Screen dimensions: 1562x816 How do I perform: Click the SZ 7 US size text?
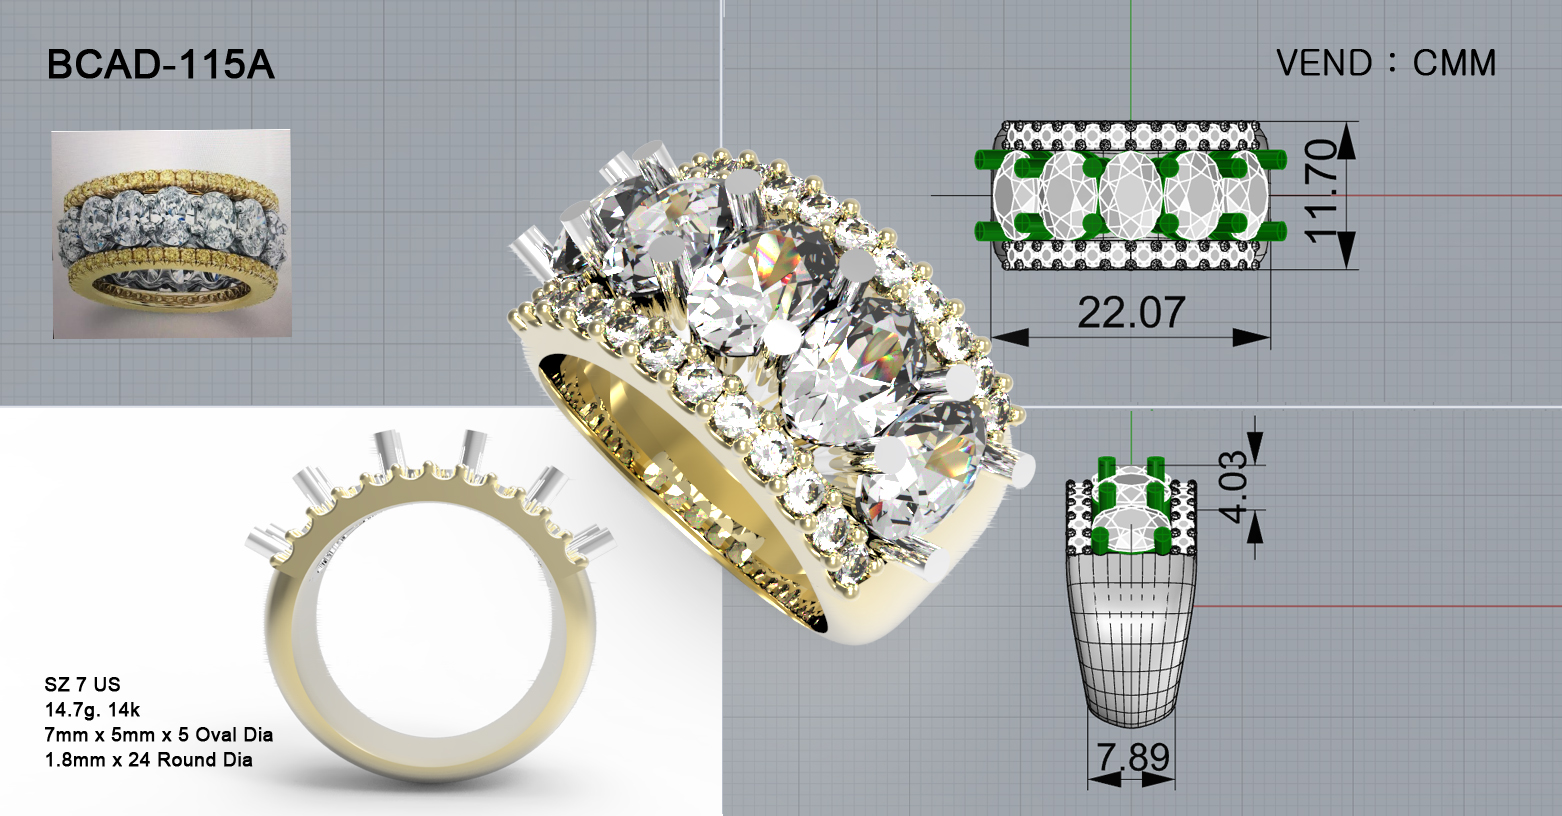83,685
